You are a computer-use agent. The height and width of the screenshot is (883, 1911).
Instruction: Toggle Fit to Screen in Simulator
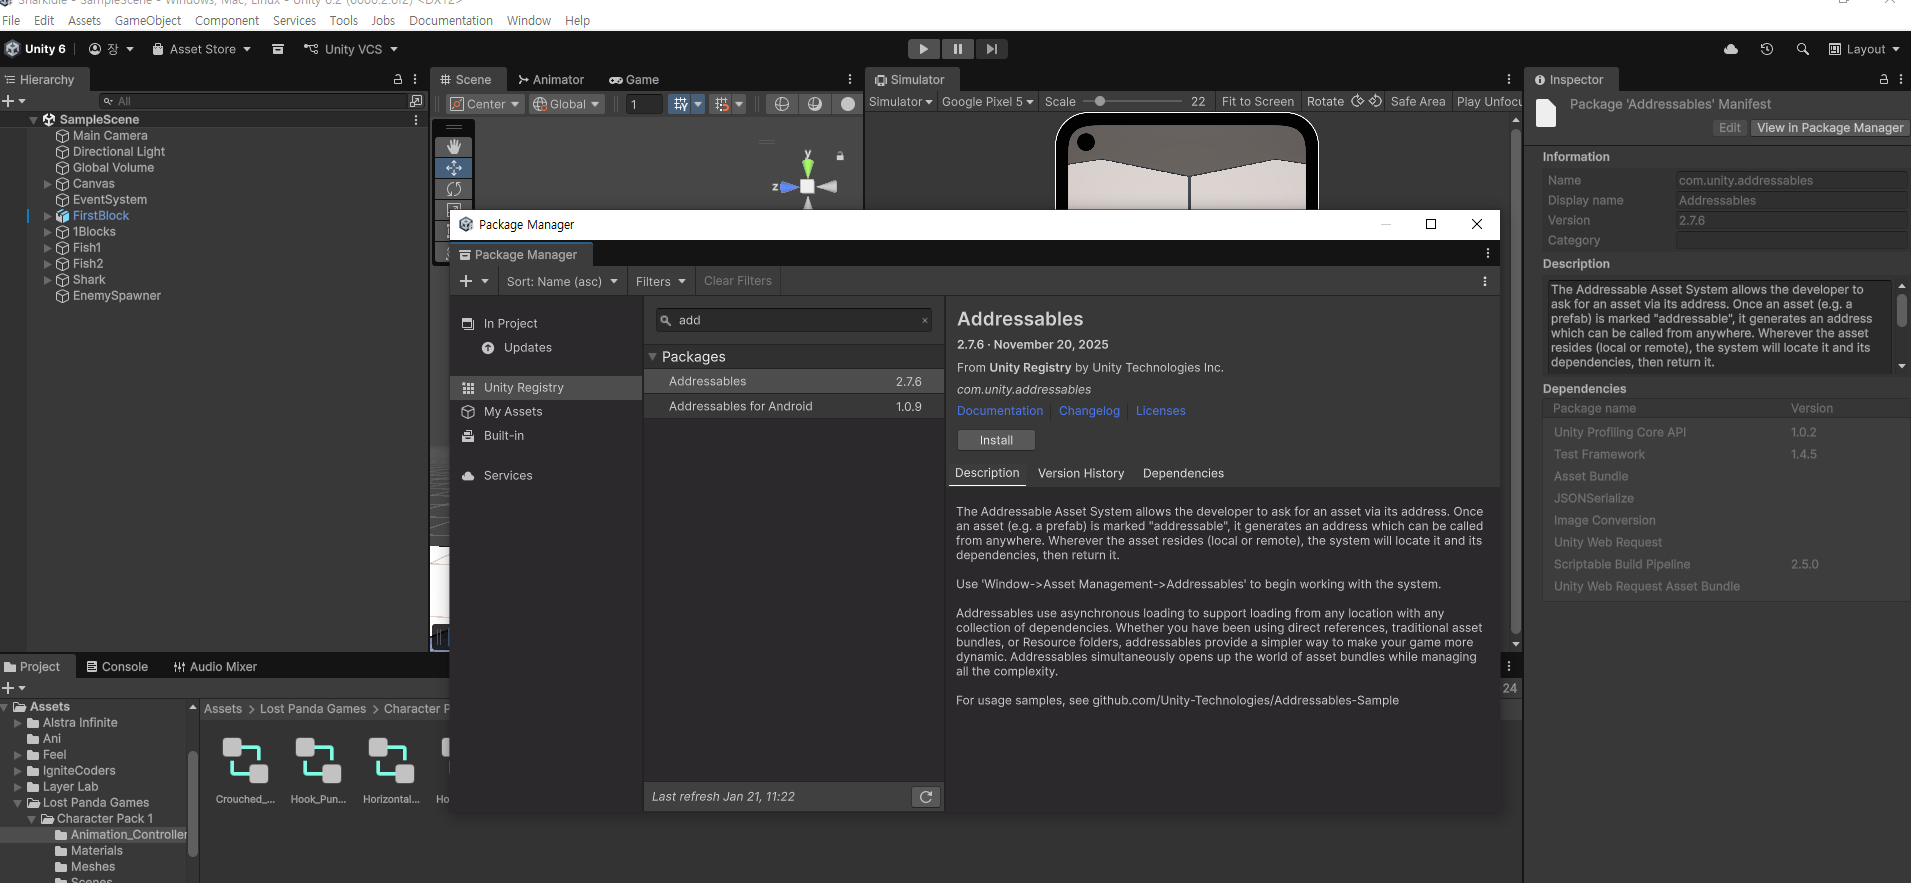click(1258, 101)
